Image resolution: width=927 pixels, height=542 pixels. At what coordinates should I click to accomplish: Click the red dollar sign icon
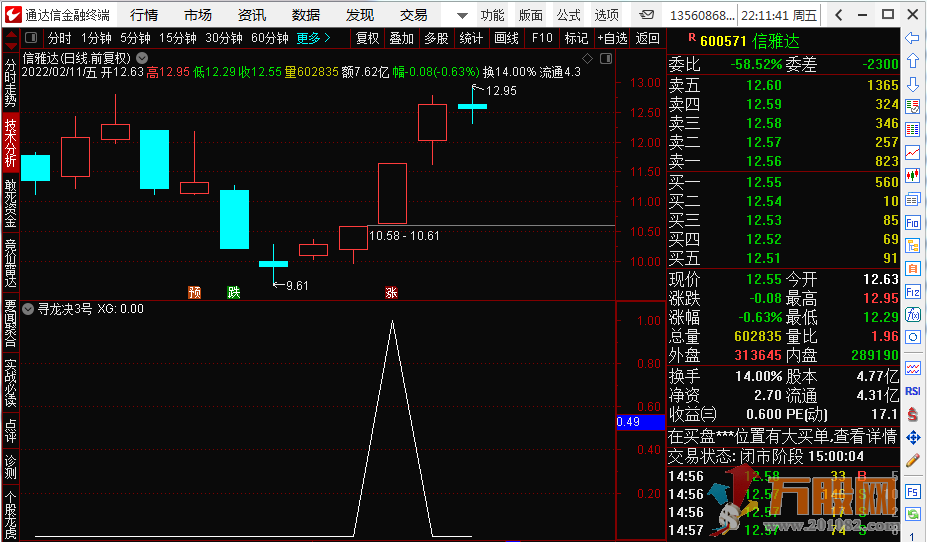(912, 414)
